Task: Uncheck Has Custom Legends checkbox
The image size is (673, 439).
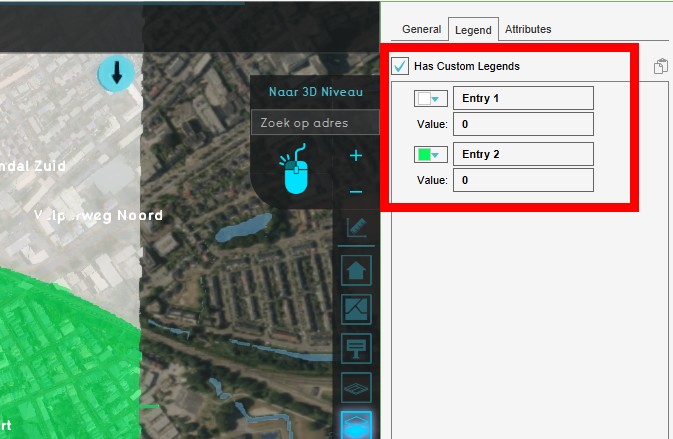Action: click(401, 66)
